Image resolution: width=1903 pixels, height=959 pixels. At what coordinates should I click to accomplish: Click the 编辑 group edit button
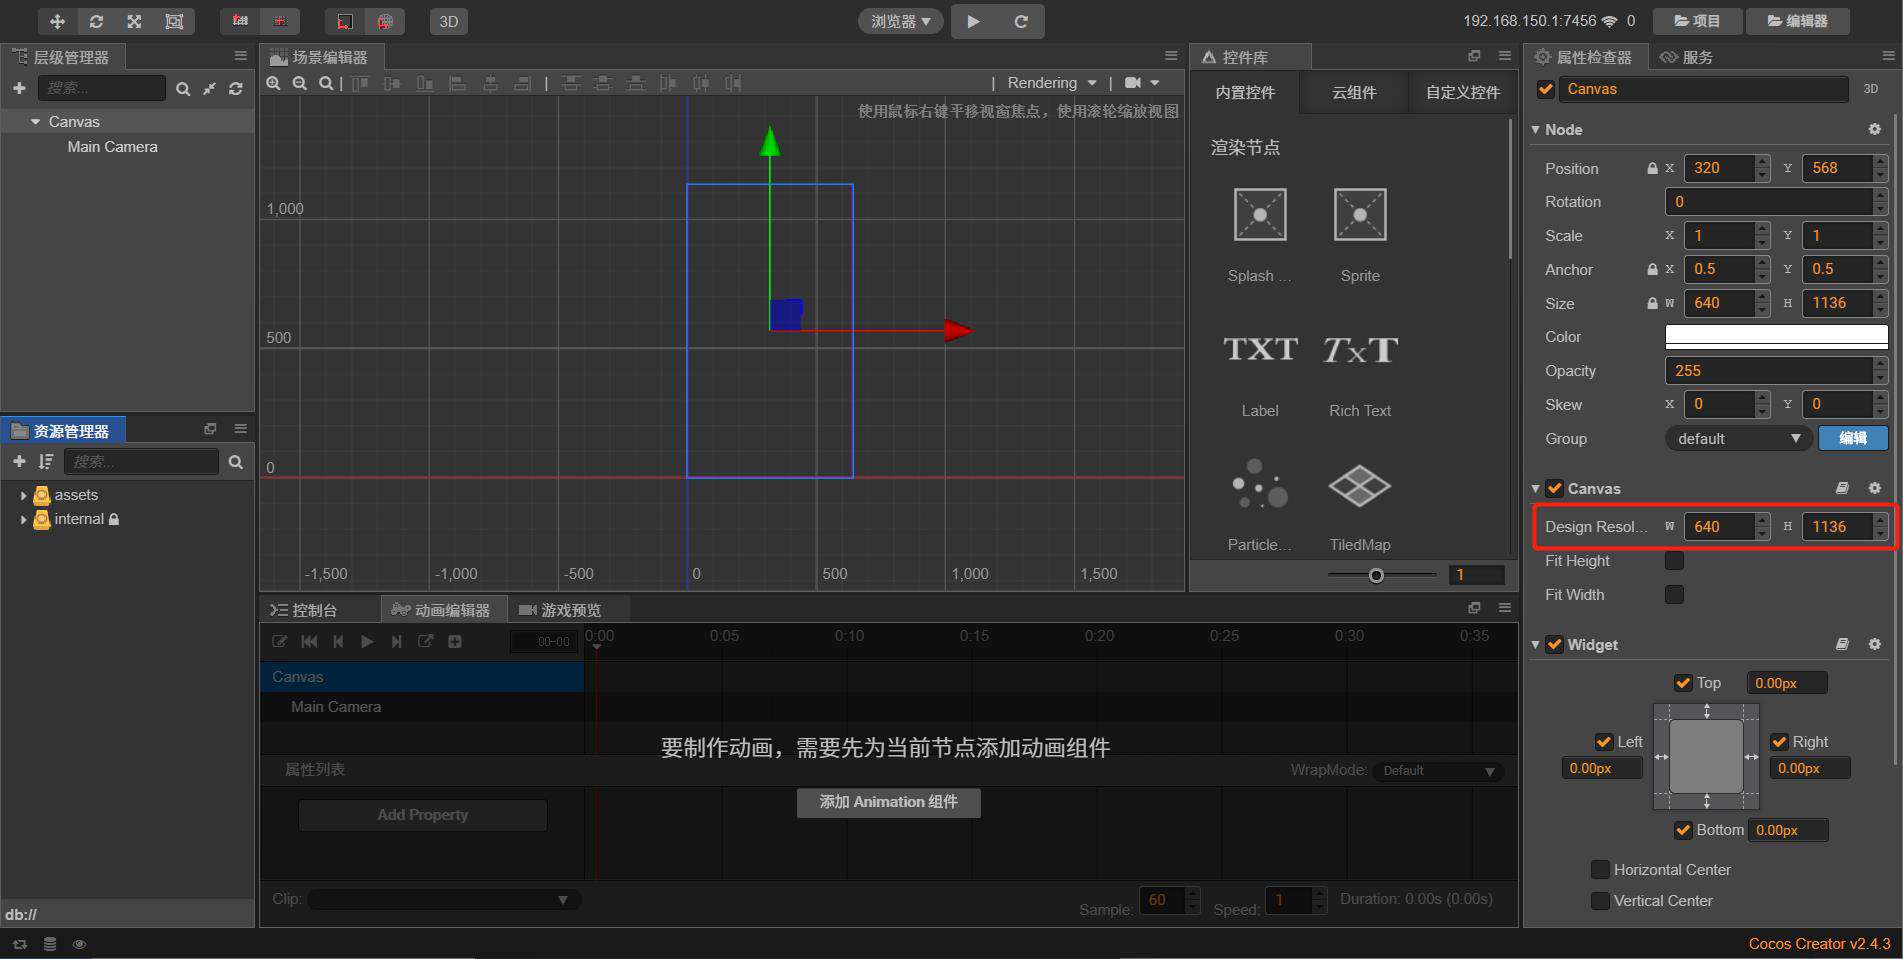coord(1853,438)
